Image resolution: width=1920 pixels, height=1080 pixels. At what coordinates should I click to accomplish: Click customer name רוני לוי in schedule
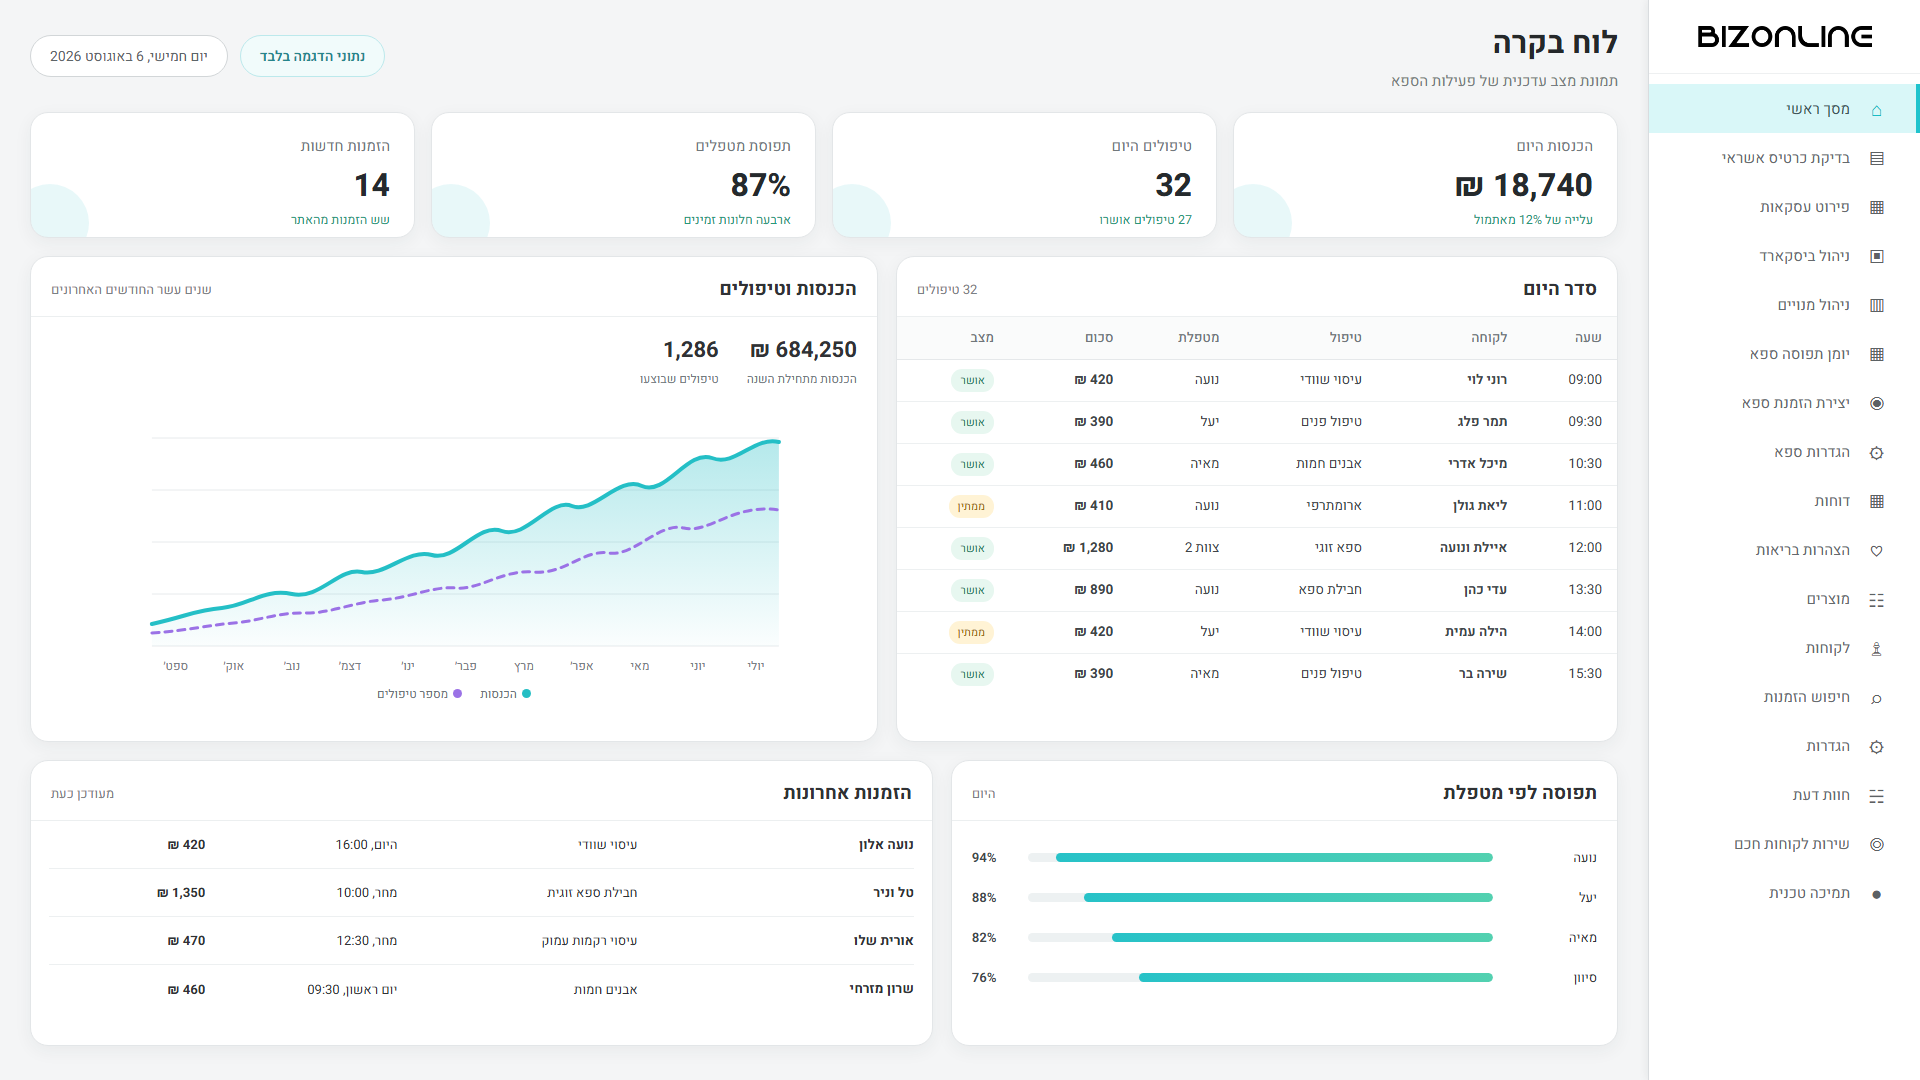pos(1487,380)
